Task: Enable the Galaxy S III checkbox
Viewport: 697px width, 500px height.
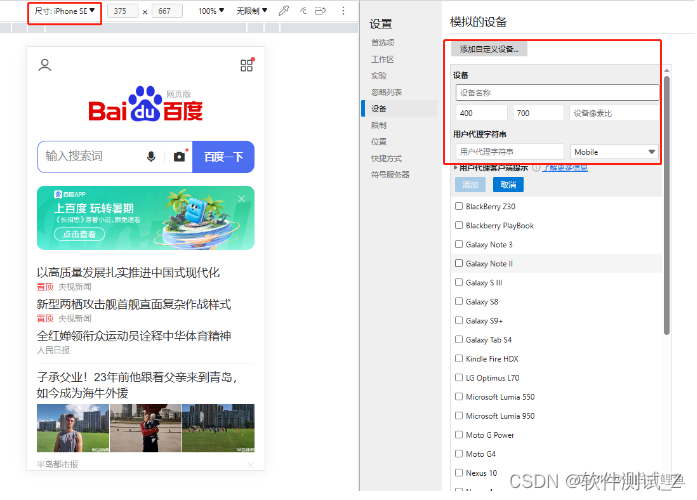Action: pos(459,282)
